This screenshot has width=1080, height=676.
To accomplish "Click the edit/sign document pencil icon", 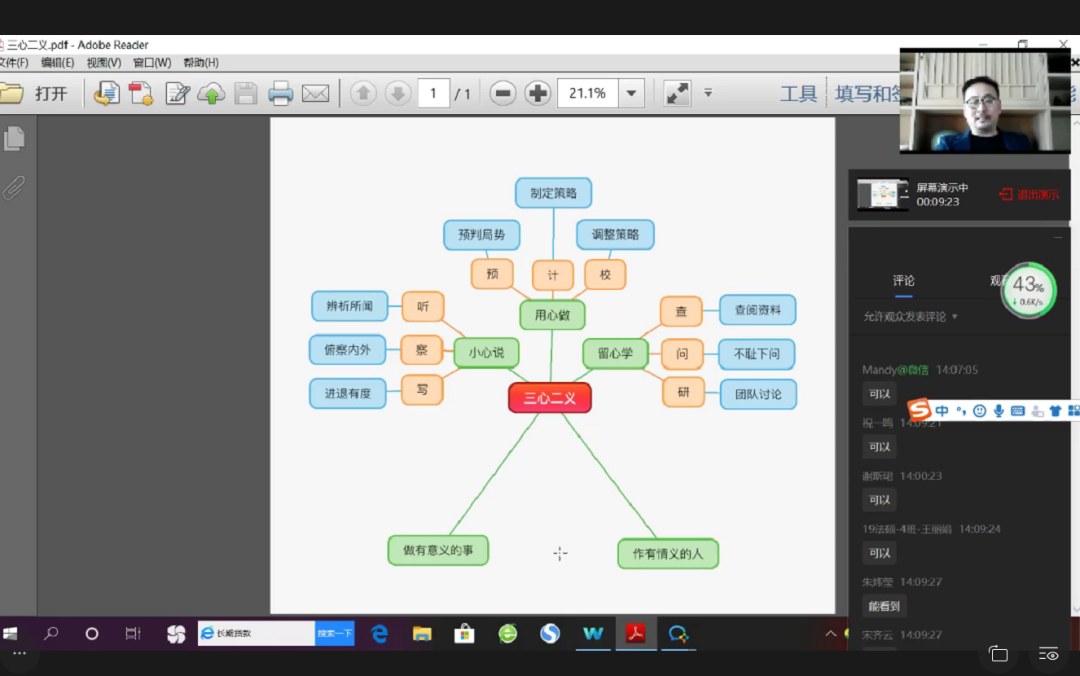I will click(177, 94).
